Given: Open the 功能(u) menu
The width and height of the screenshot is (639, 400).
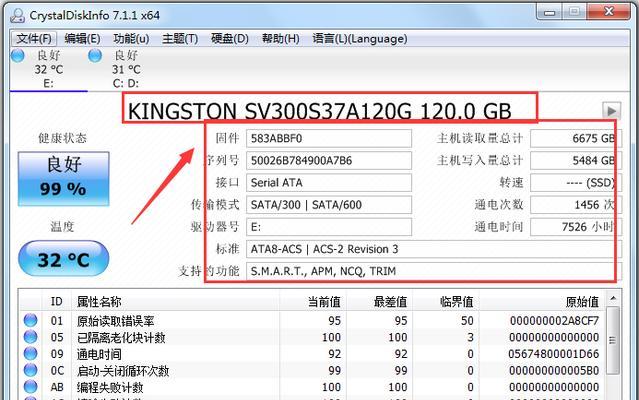Looking at the screenshot, I should [x=131, y=39].
